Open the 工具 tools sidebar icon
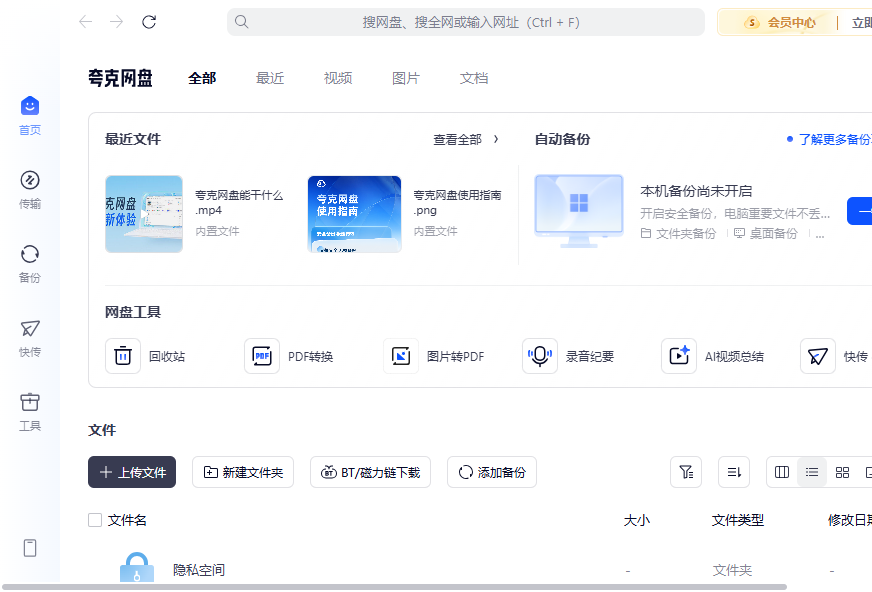The width and height of the screenshot is (872, 592). pos(30,402)
